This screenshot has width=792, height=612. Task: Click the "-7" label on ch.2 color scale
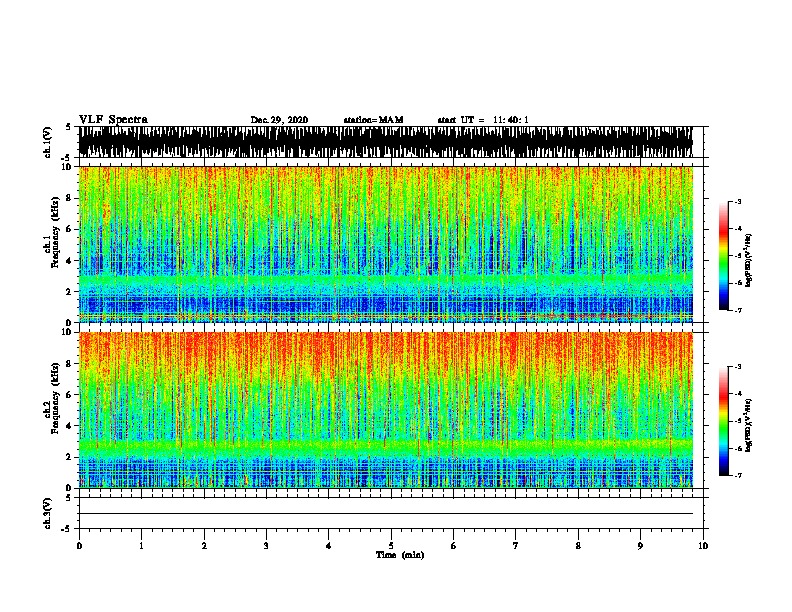coord(738,475)
